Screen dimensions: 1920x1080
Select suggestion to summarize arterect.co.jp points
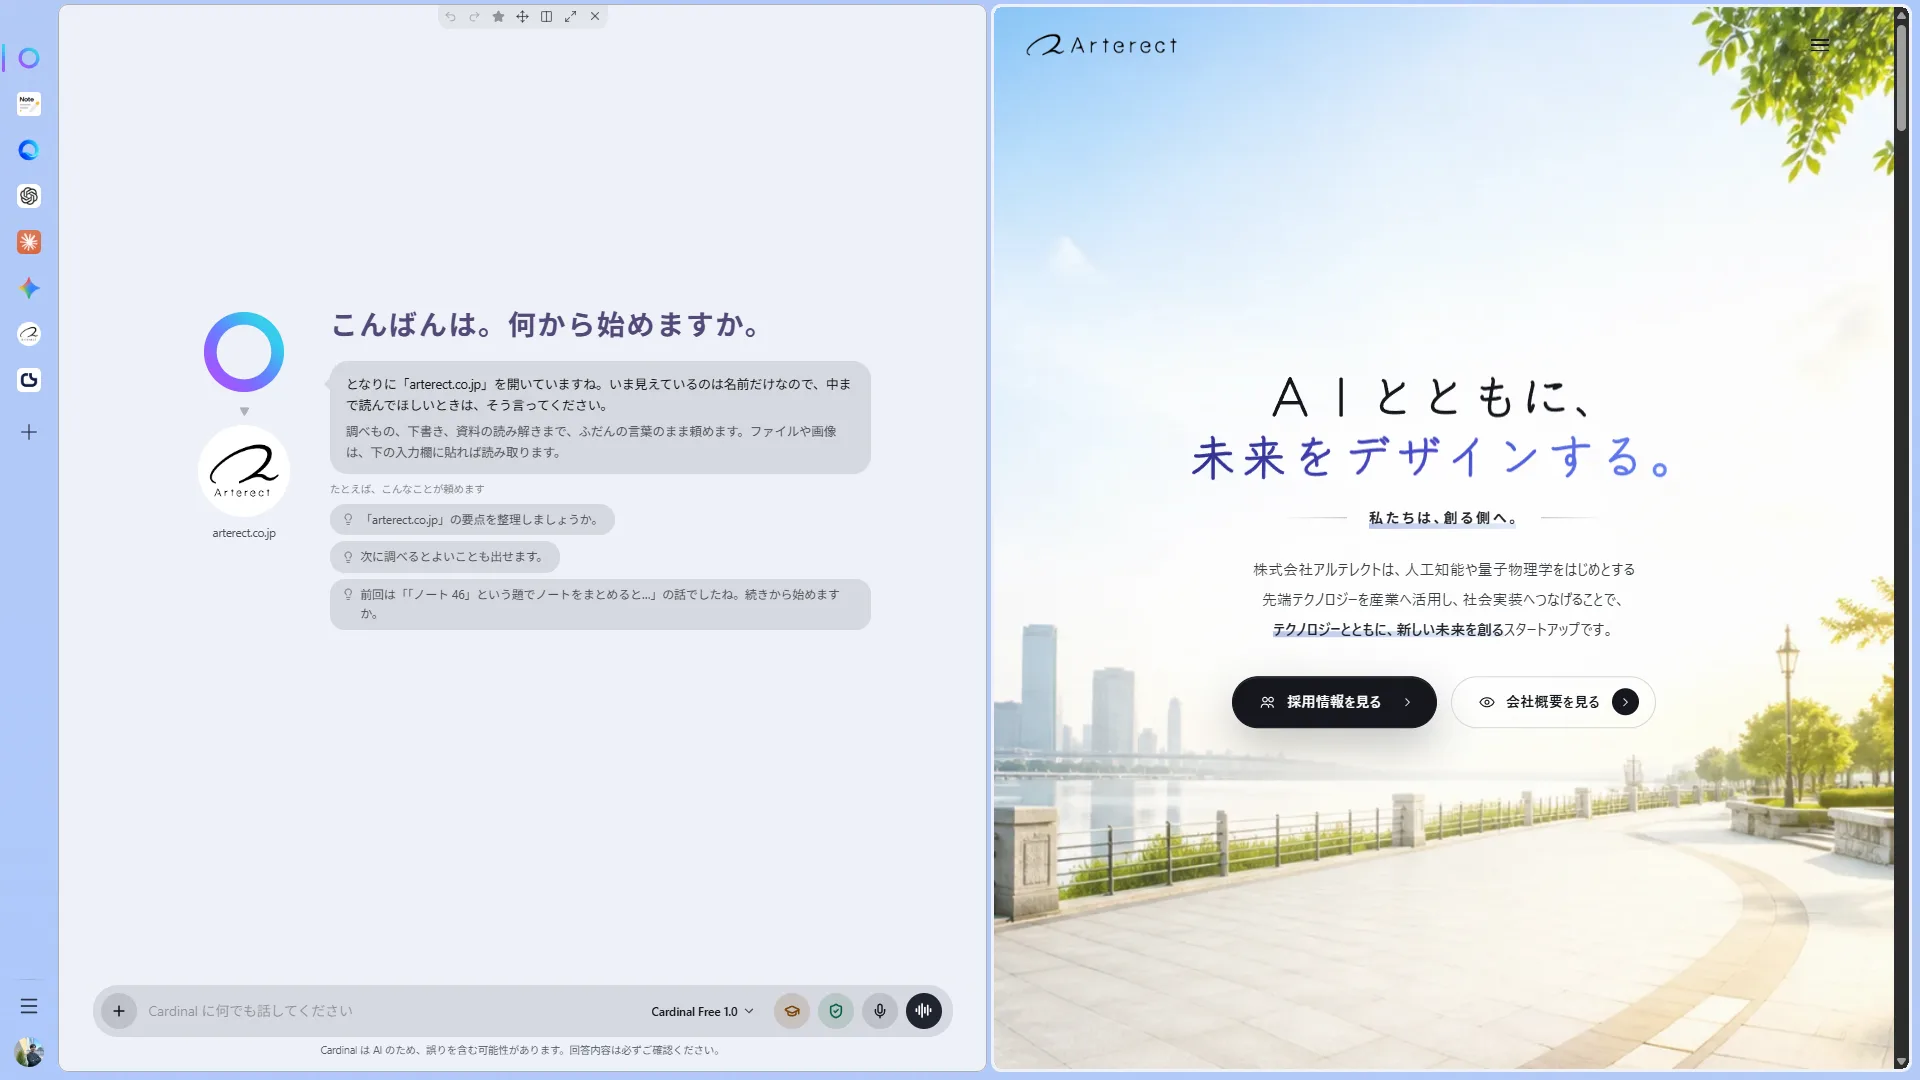coord(472,520)
